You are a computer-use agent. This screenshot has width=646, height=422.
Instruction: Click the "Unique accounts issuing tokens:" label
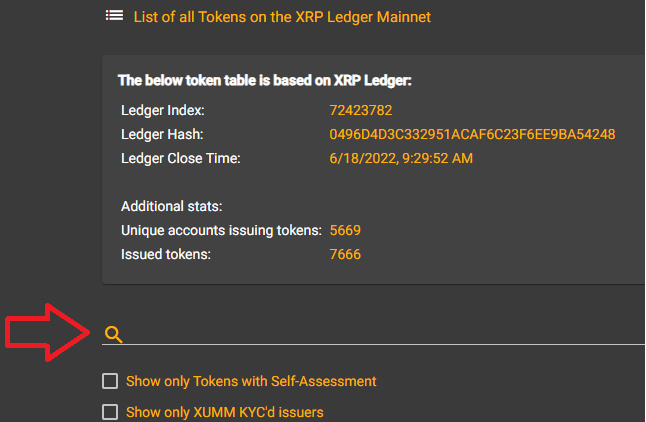click(x=221, y=231)
